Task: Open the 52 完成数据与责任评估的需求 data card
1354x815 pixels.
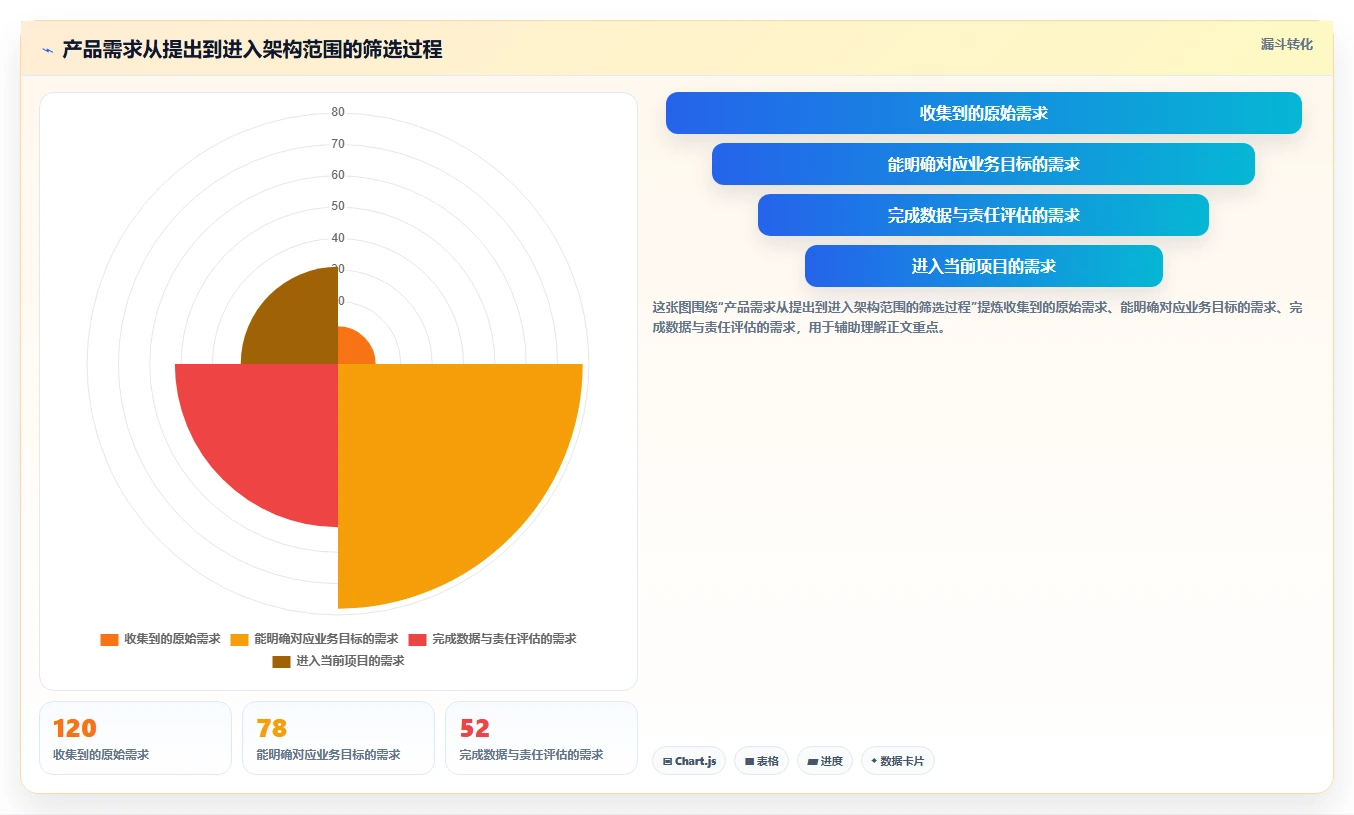Action: [x=541, y=738]
